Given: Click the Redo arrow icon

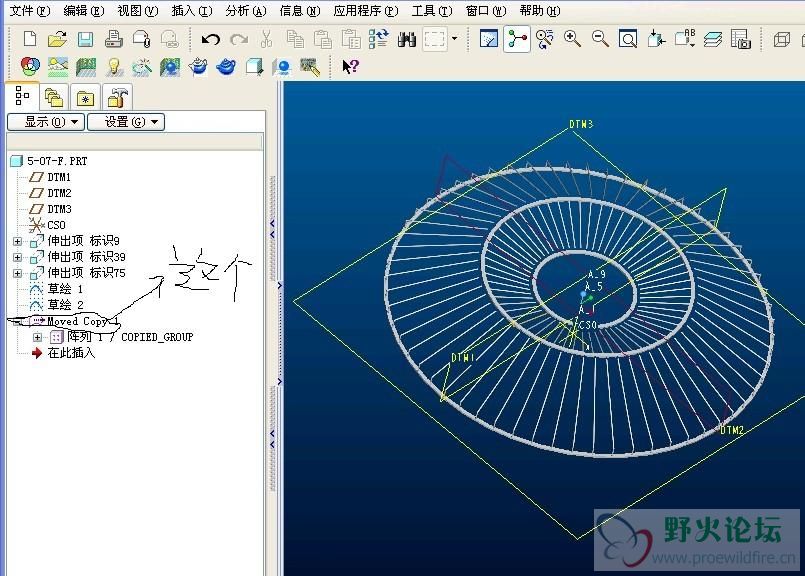Looking at the screenshot, I should click(x=239, y=39).
